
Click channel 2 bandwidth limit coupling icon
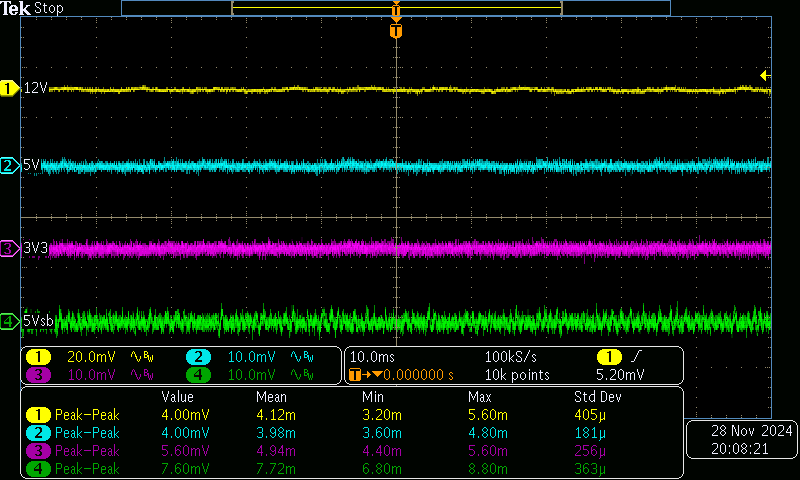tap(302, 357)
